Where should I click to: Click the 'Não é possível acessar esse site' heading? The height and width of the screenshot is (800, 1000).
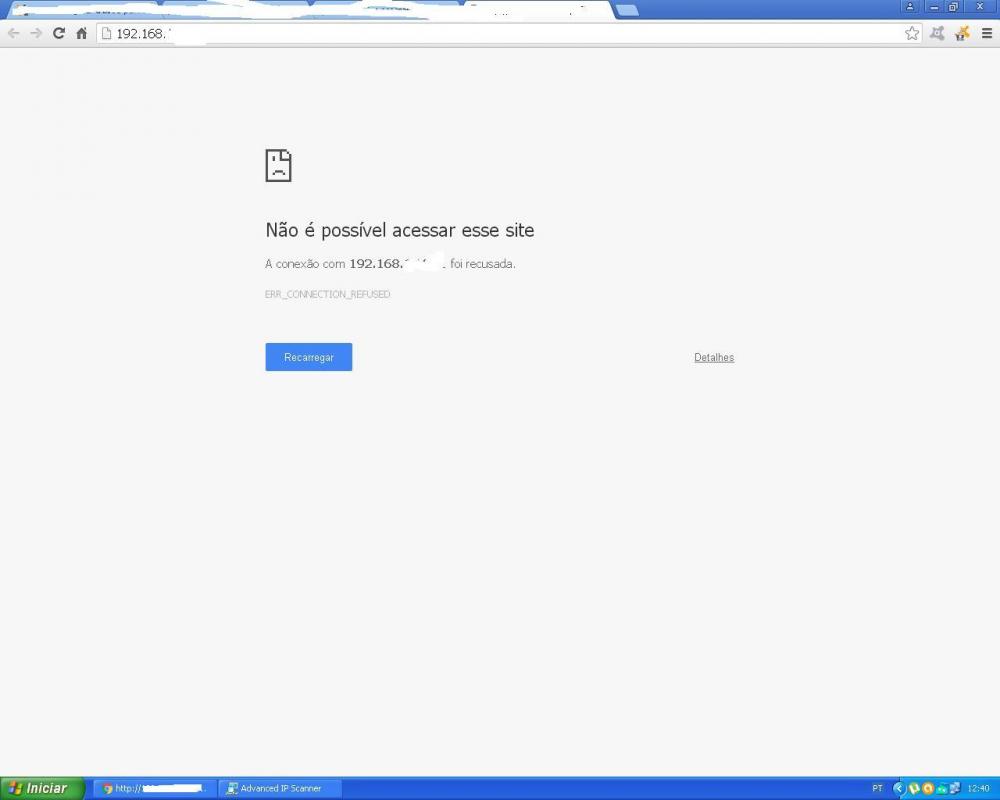[399, 230]
